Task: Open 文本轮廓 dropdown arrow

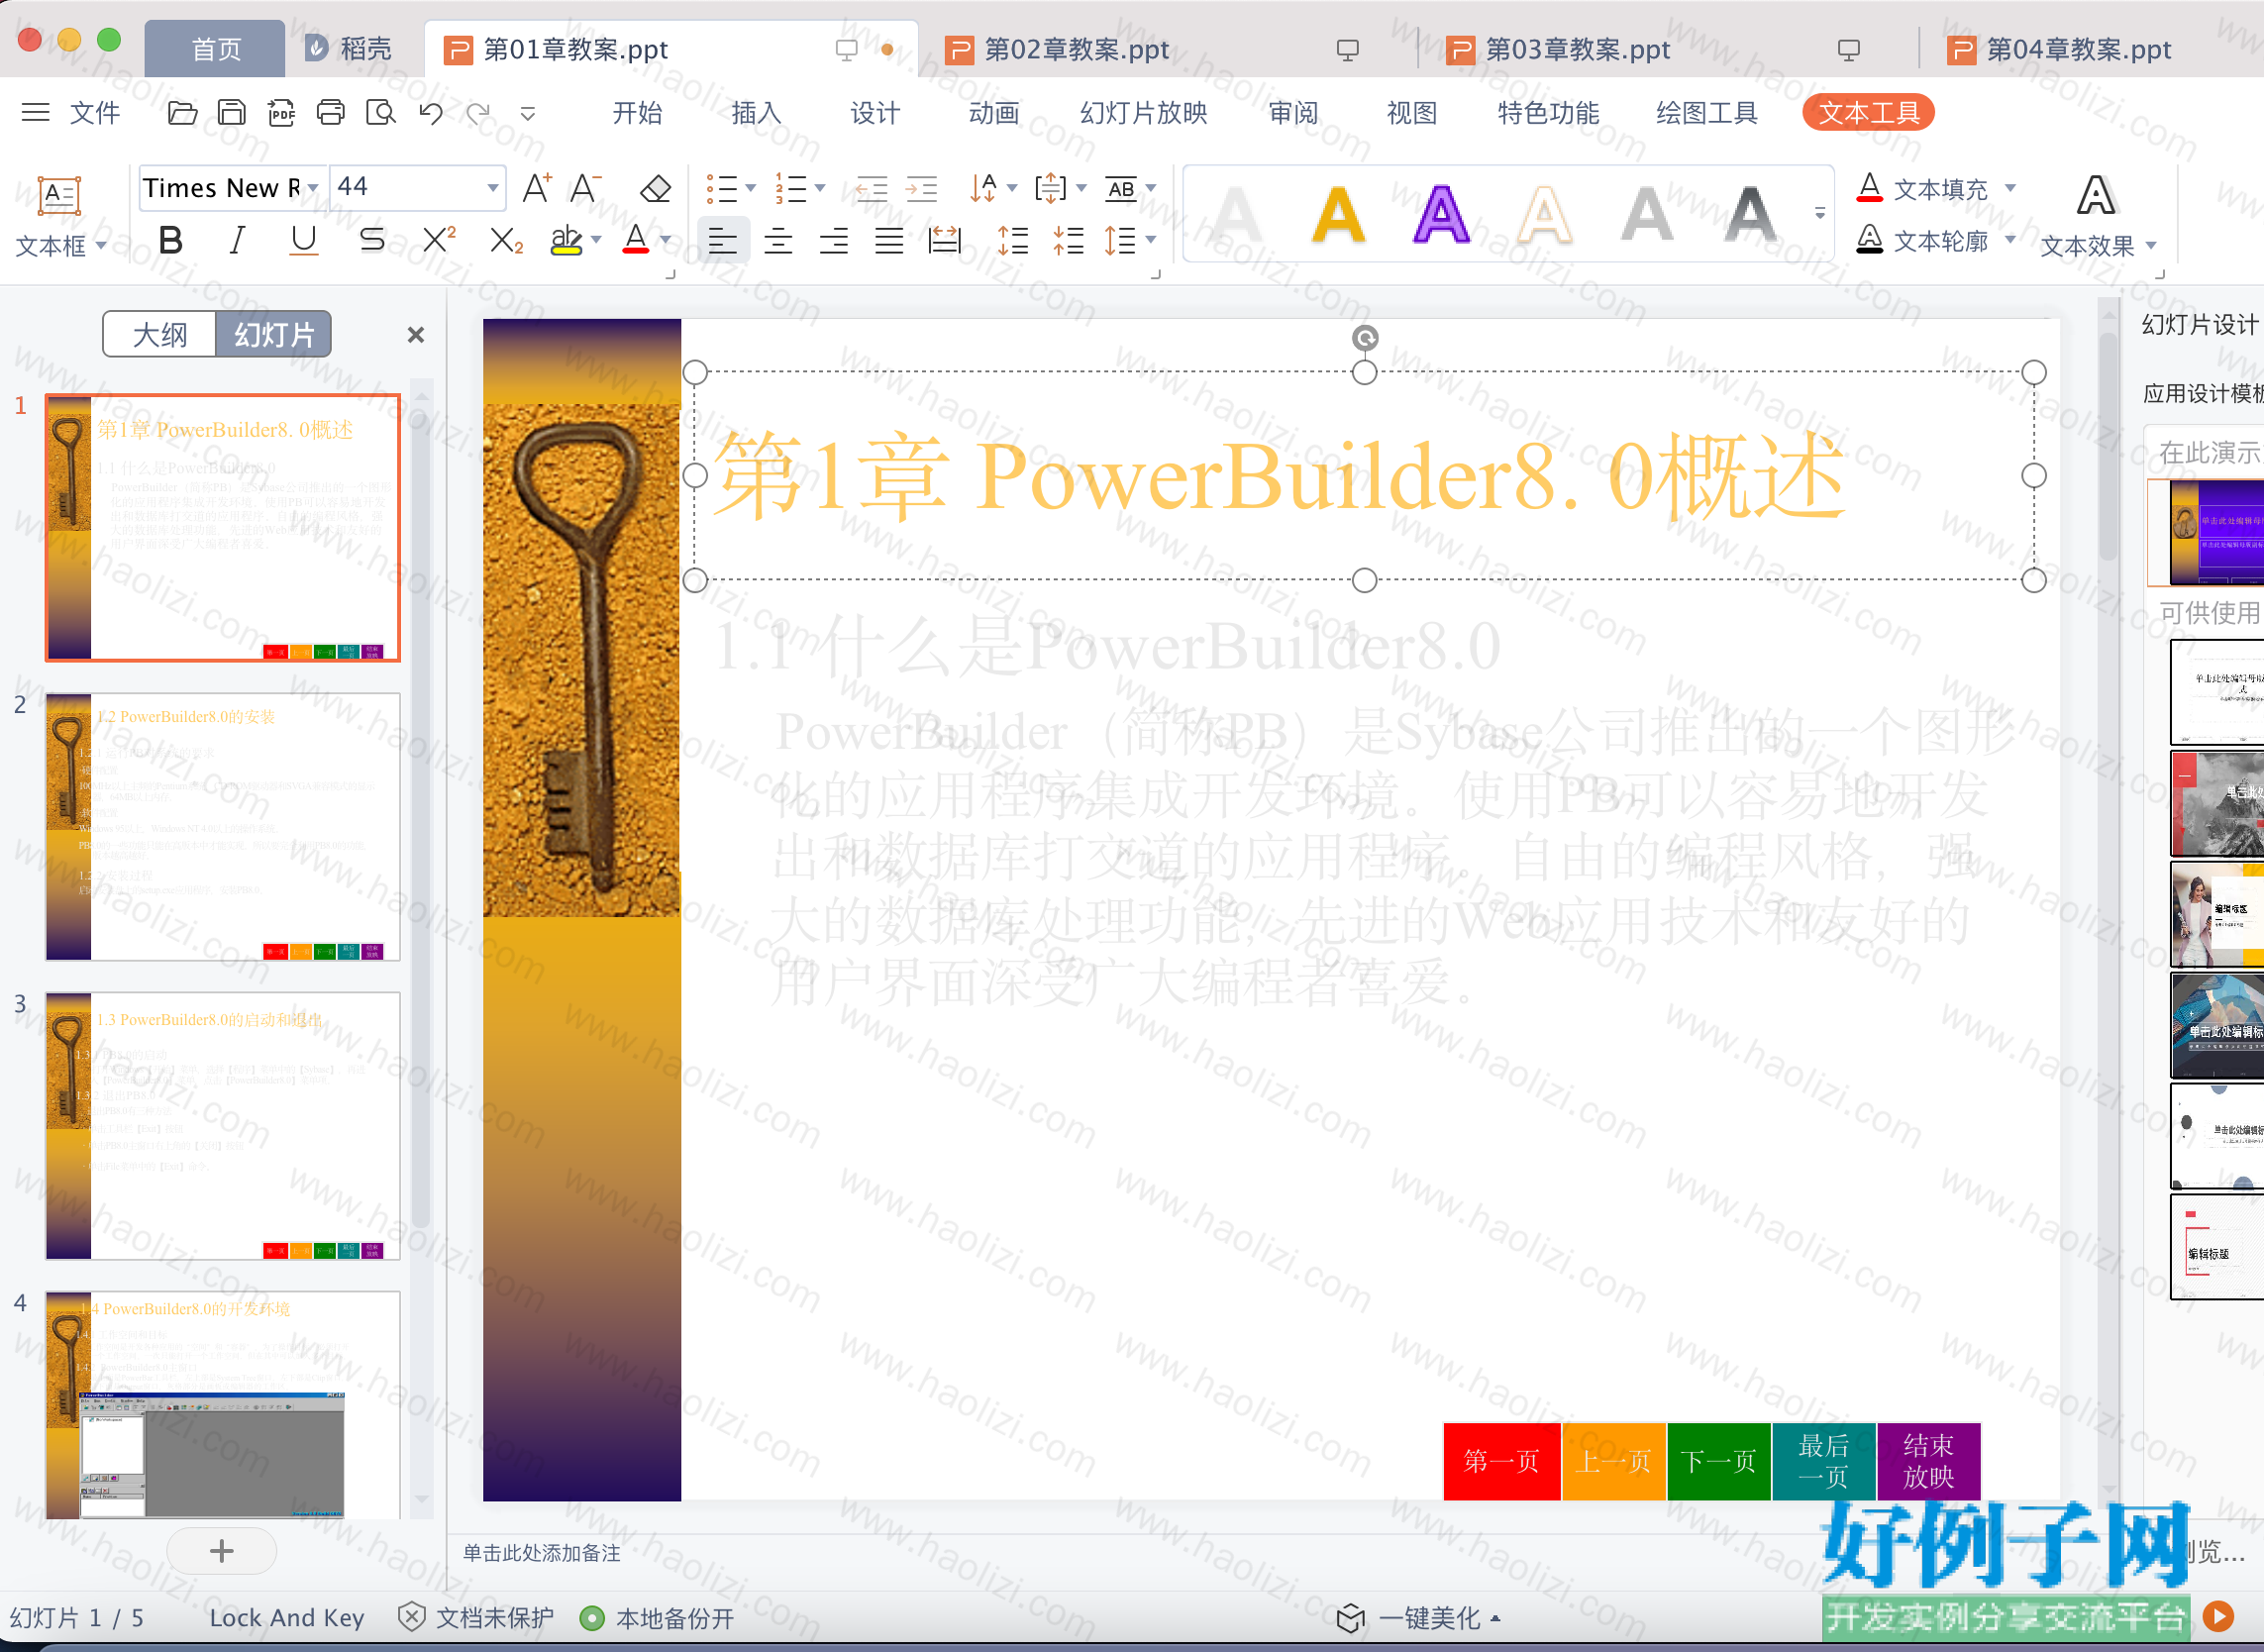Action: 2010,240
